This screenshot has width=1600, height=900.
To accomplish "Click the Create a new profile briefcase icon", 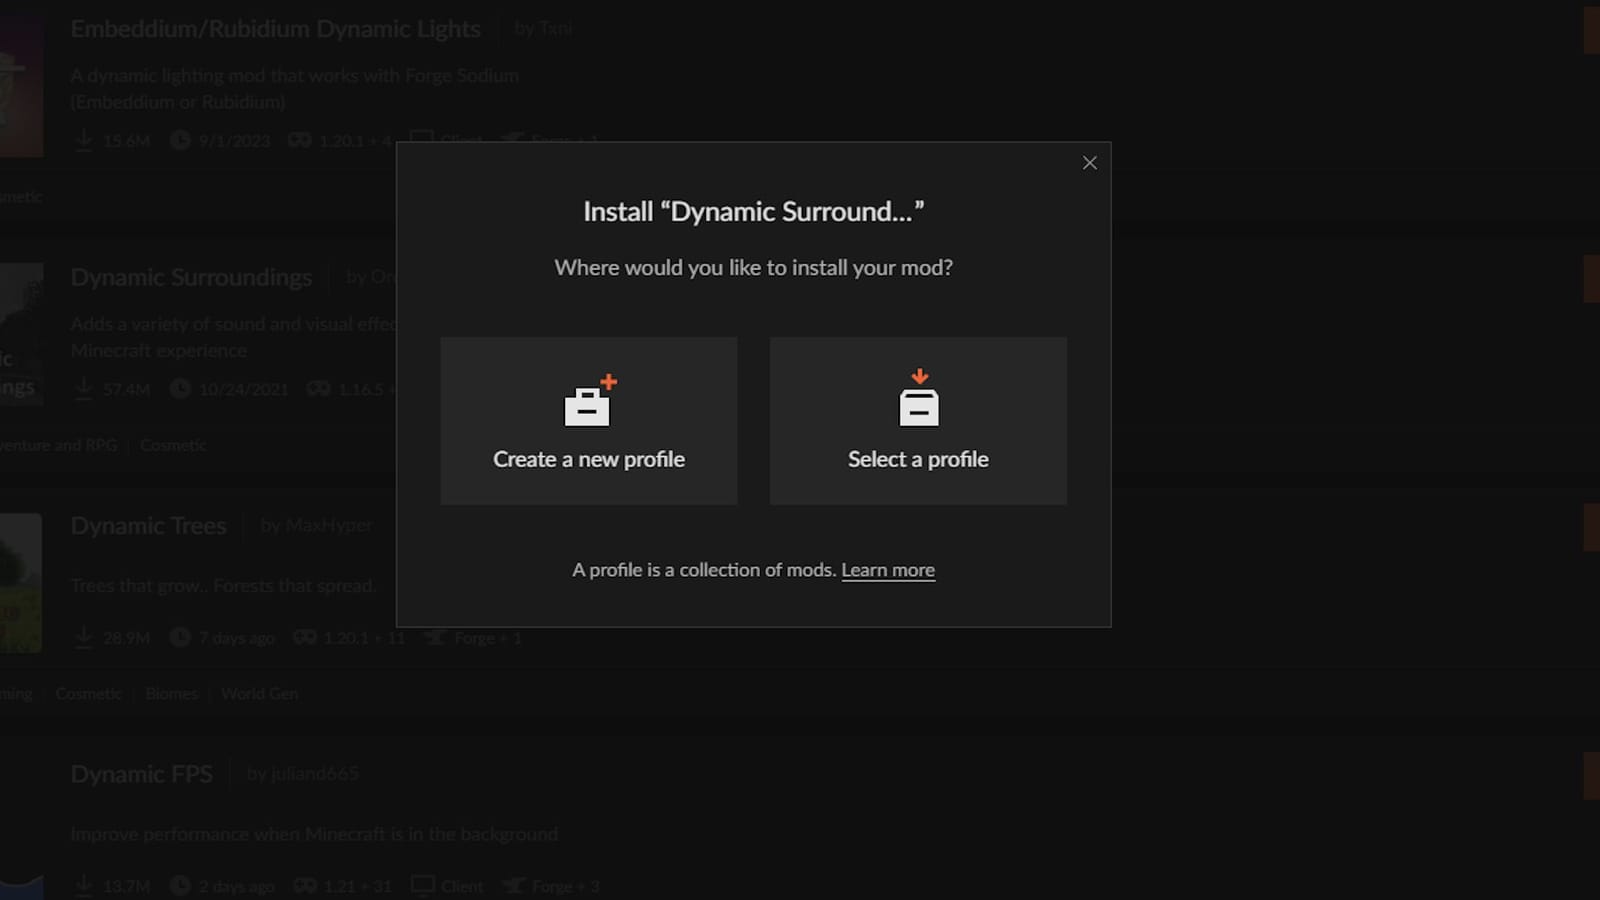I will click(589, 402).
